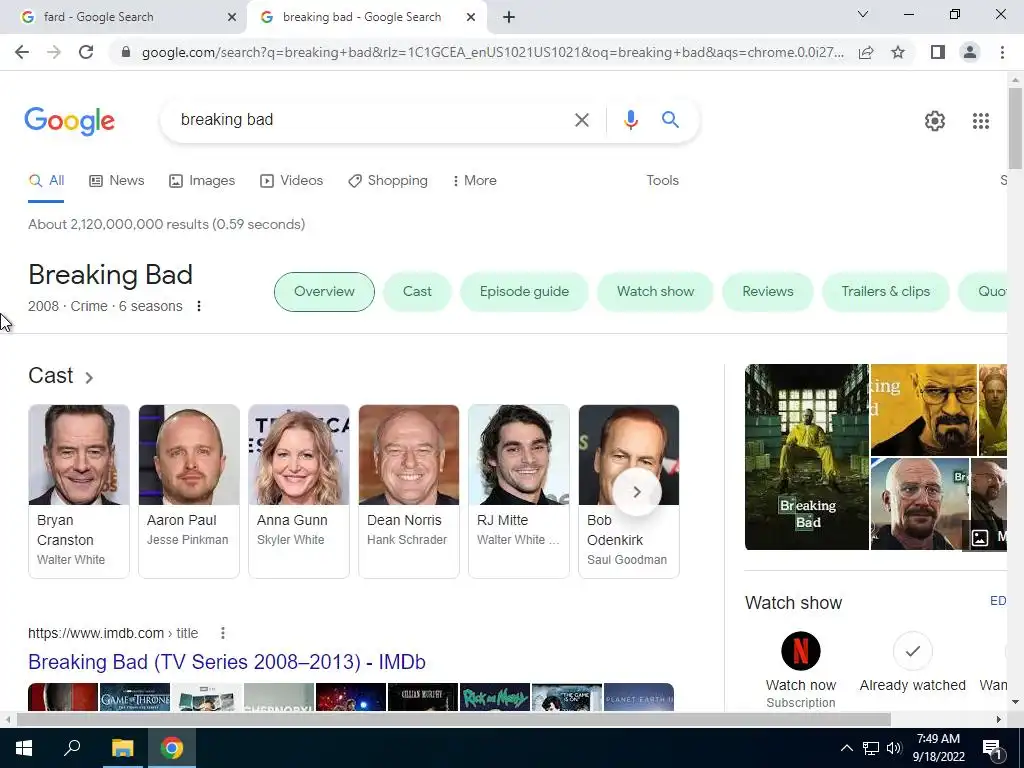Open Trailers & clips chip
1024x768 pixels.
[x=885, y=292]
